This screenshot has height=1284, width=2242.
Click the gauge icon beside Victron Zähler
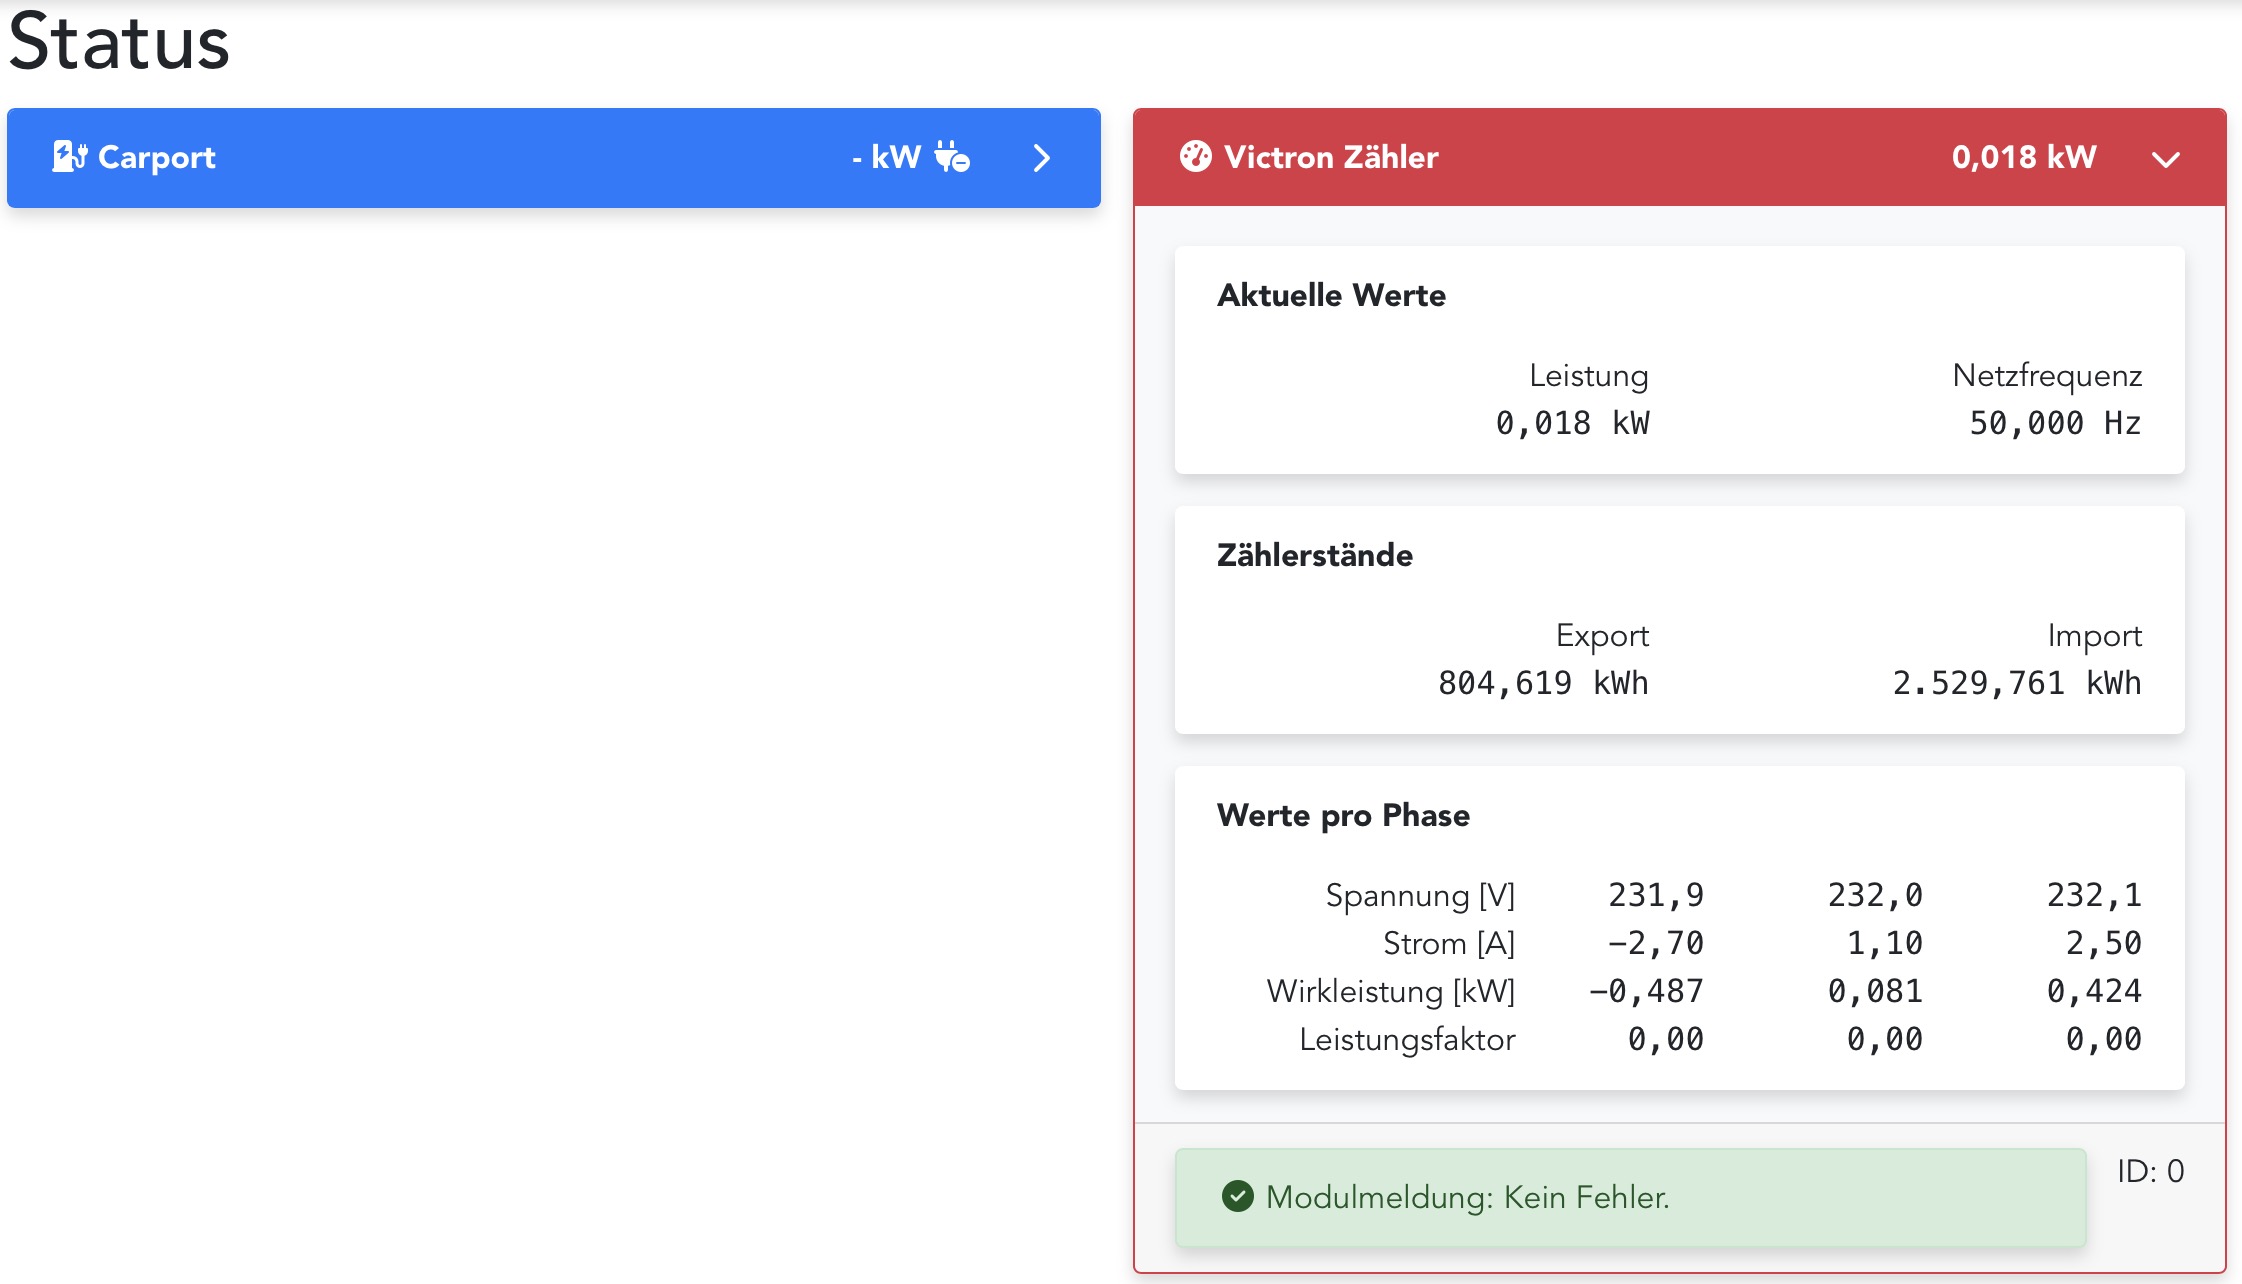point(1195,157)
